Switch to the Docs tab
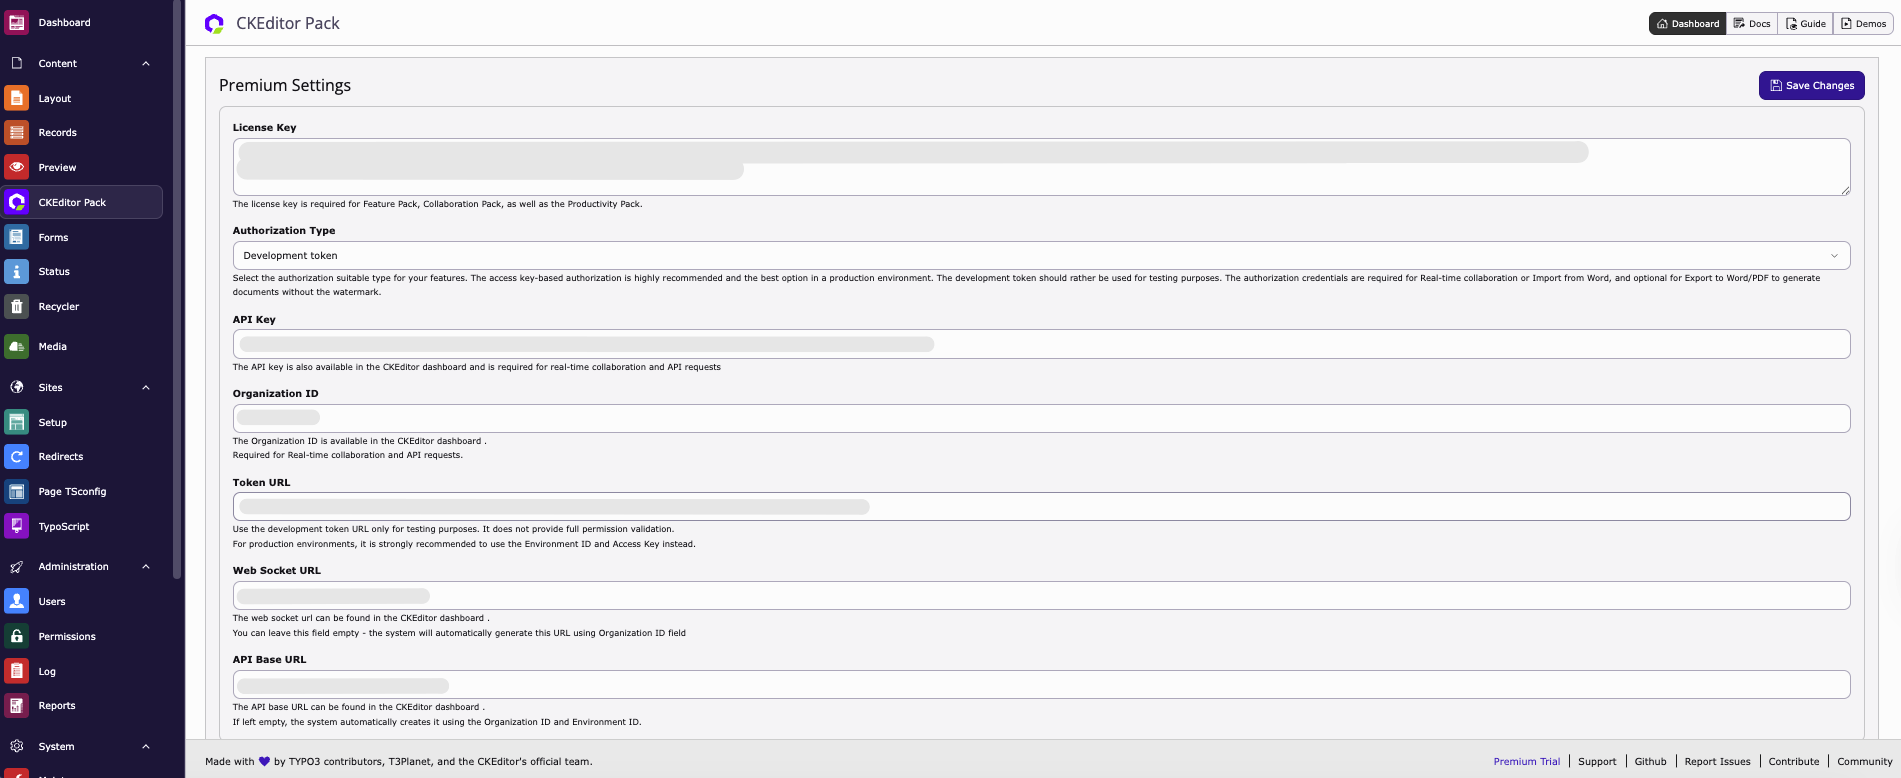The image size is (1901, 778). point(1752,23)
